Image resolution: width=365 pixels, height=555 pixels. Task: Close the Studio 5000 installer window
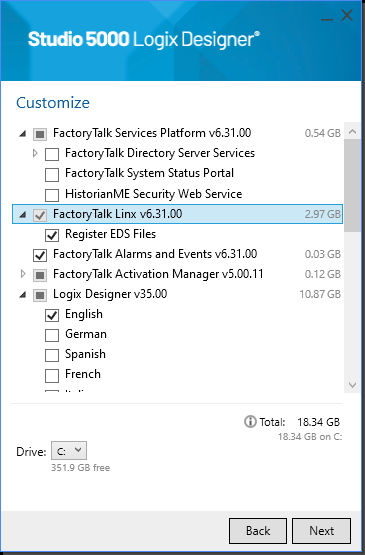[x=347, y=15]
